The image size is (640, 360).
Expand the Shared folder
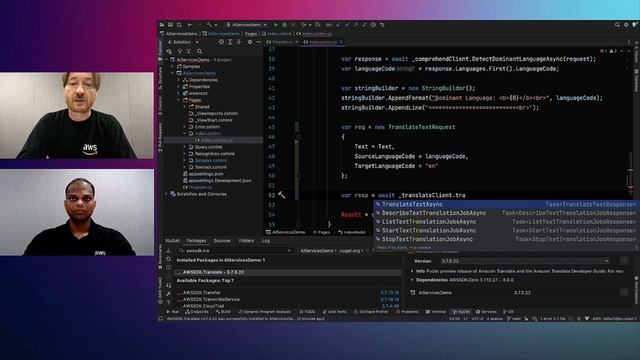(x=184, y=107)
